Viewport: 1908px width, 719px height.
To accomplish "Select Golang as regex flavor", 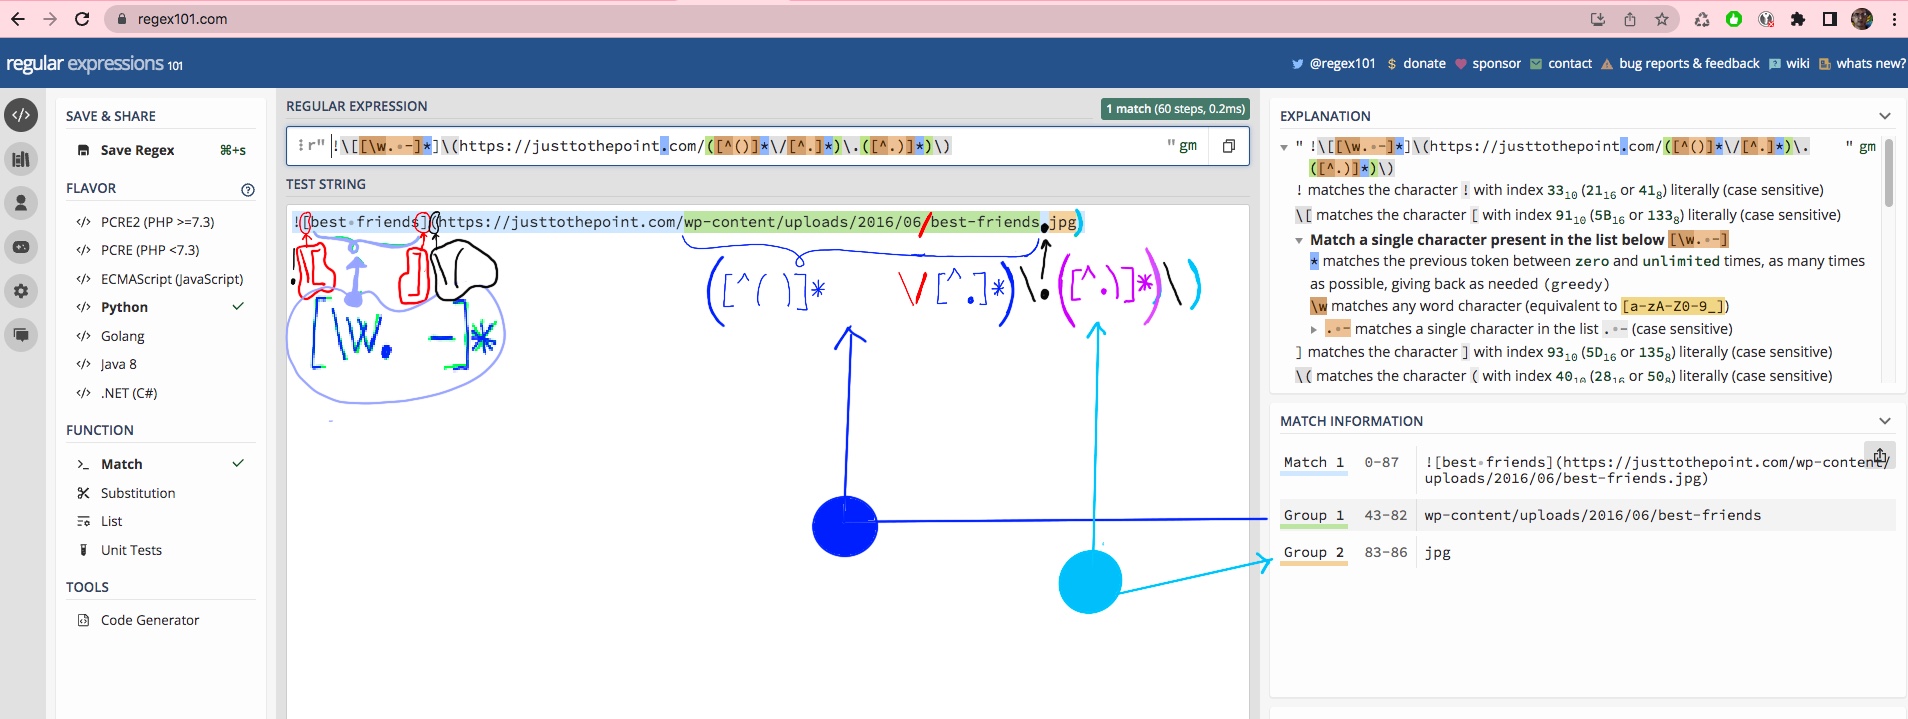I will 122,336.
